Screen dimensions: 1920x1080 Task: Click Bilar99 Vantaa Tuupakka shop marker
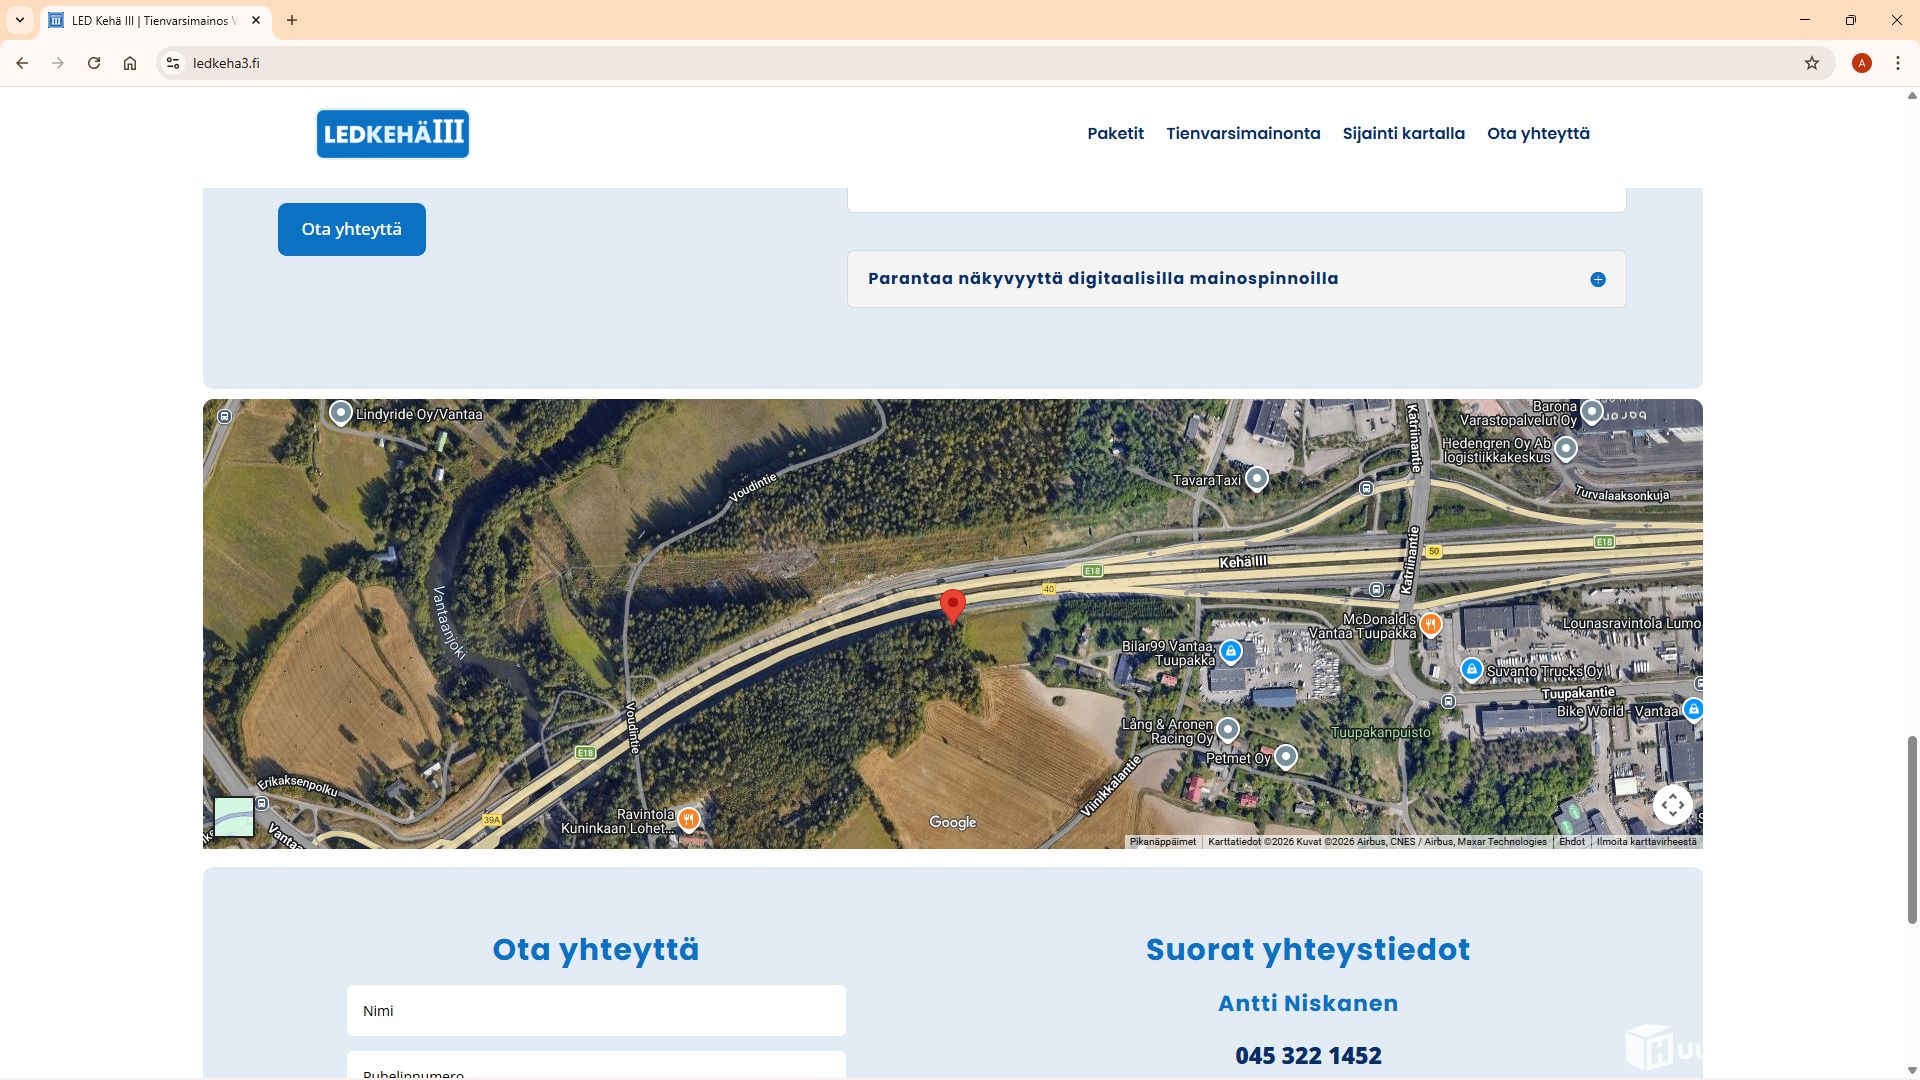(x=1231, y=652)
